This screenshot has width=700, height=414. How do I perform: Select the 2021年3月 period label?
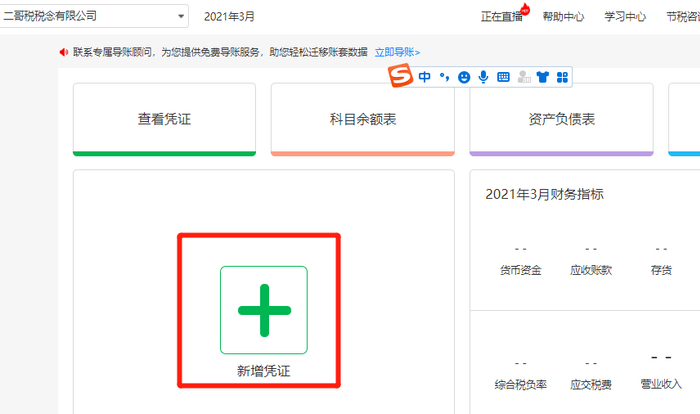[229, 17]
